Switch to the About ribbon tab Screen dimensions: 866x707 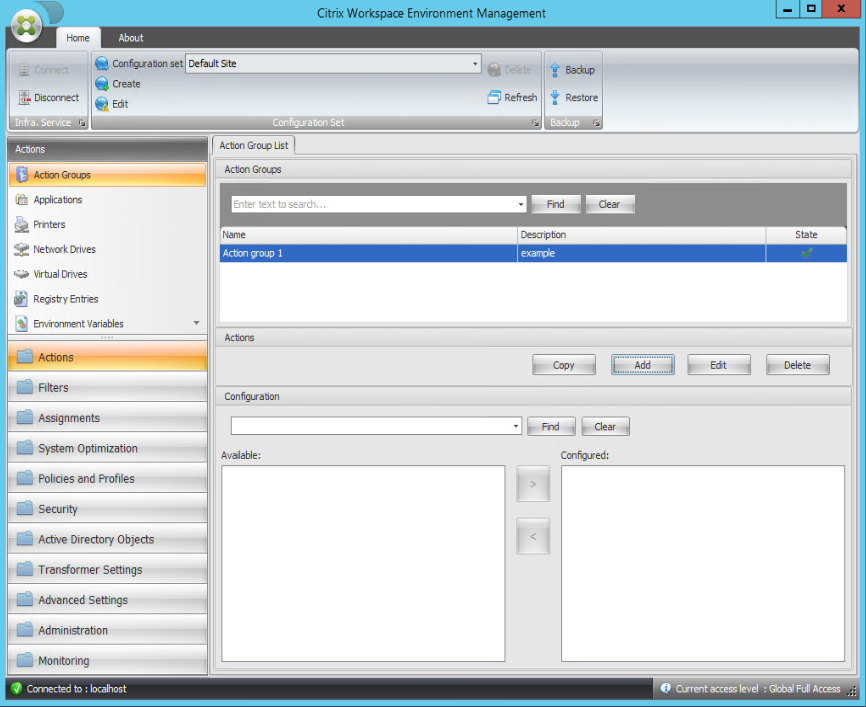131,38
